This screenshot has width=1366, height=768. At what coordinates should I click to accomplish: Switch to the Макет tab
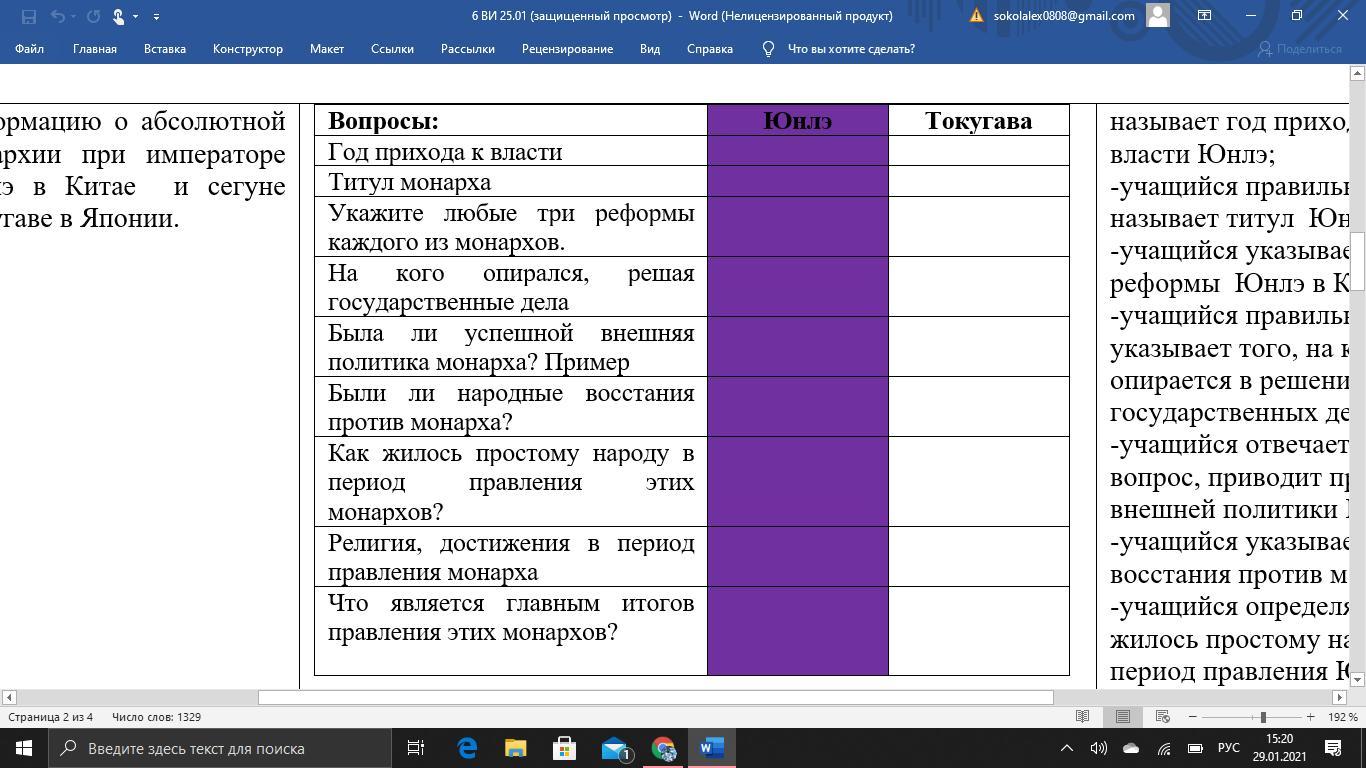[x=327, y=49]
